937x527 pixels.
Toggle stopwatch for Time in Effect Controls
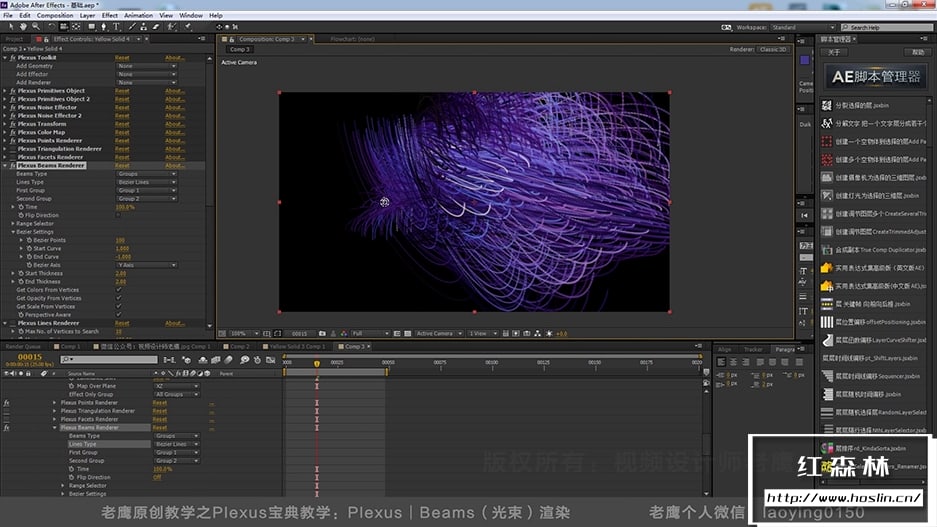click(x=21, y=207)
